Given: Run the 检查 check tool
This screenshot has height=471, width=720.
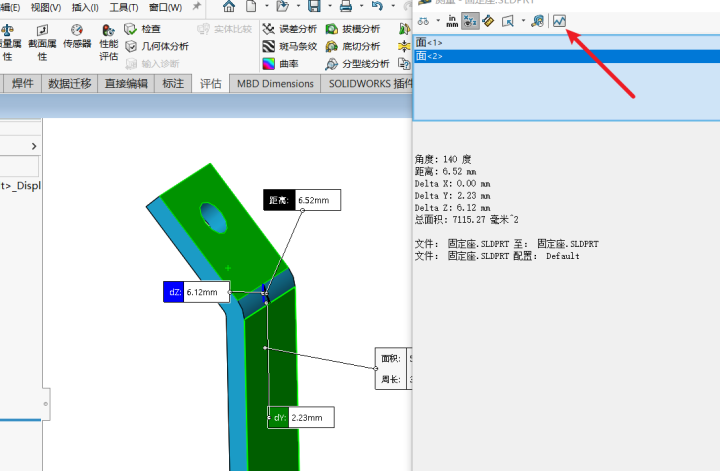Looking at the screenshot, I should (142, 29).
